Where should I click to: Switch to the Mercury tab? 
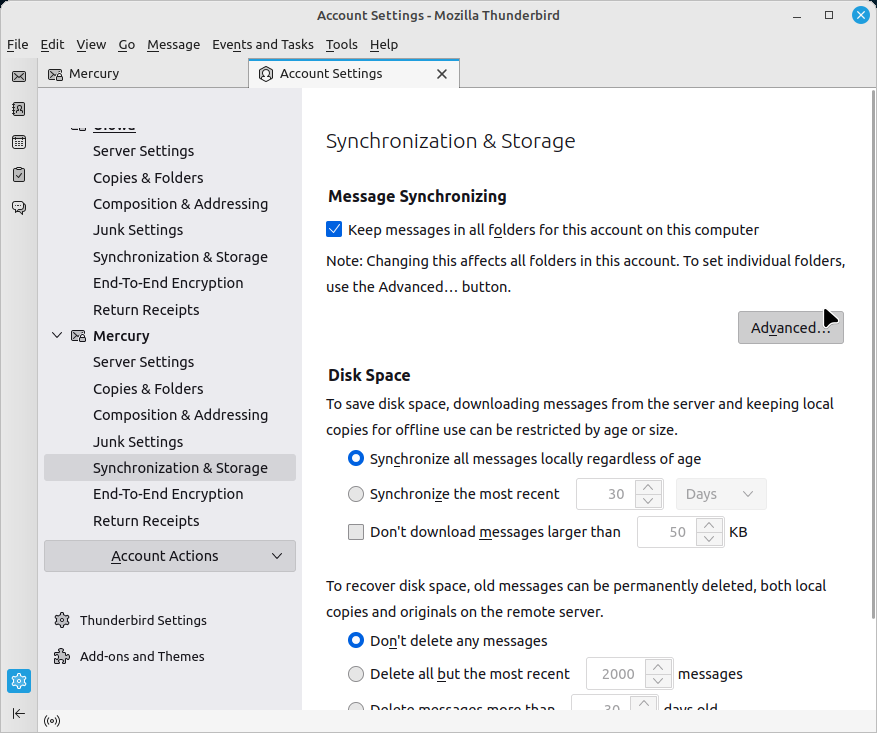coord(94,74)
